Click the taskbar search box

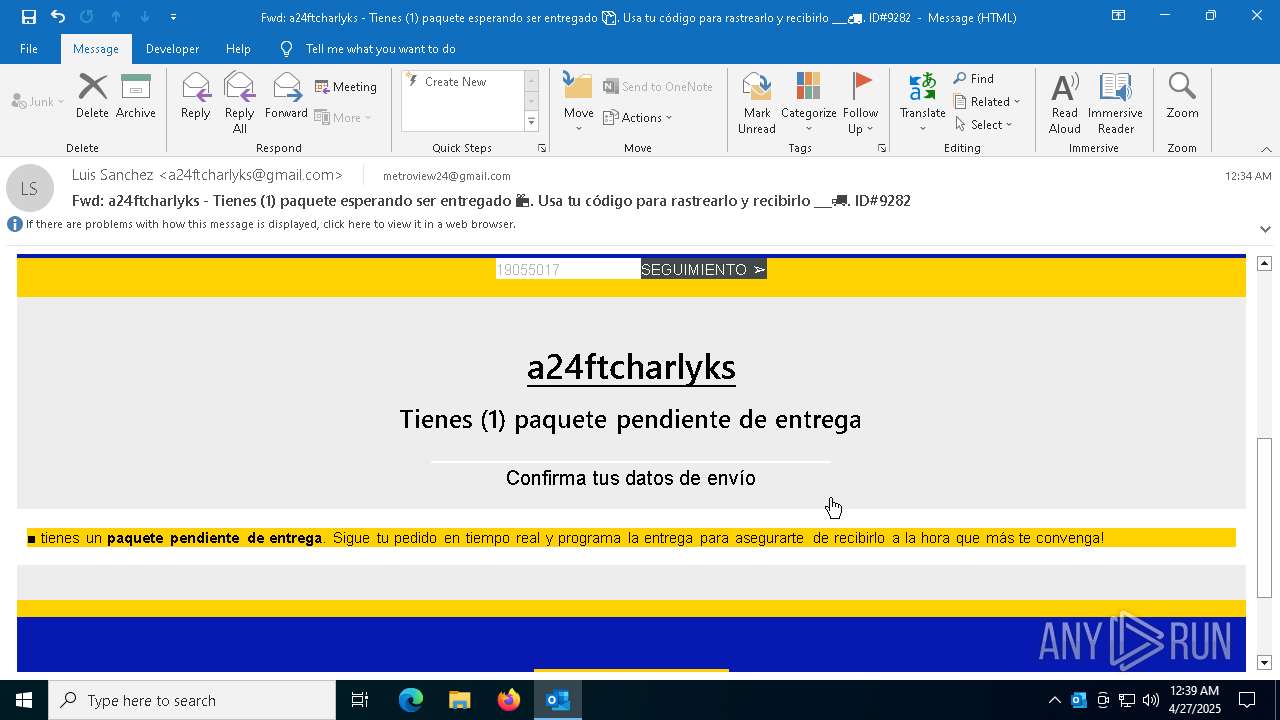[192, 700]
